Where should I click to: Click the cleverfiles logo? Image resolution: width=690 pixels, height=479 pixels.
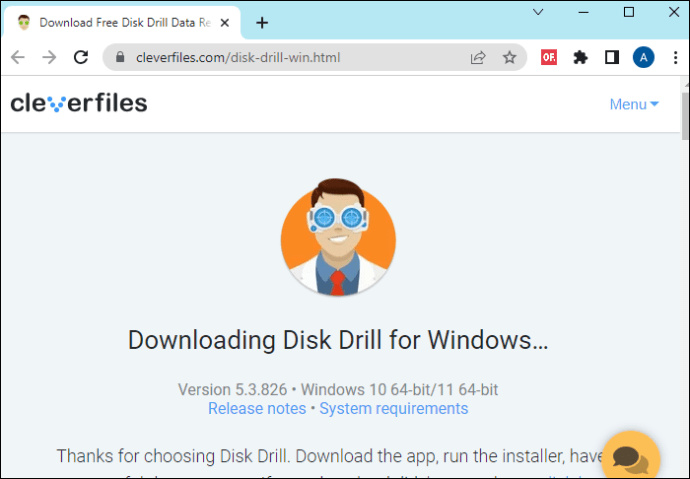pos(79,103)
